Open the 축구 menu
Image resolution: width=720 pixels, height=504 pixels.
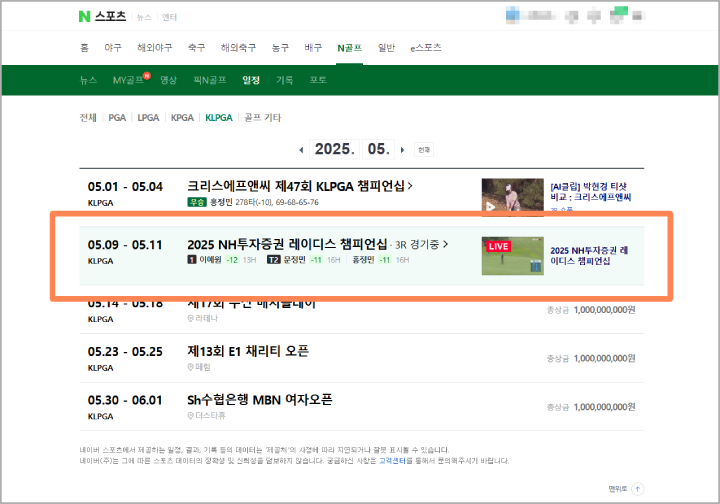tap(197, 48)
